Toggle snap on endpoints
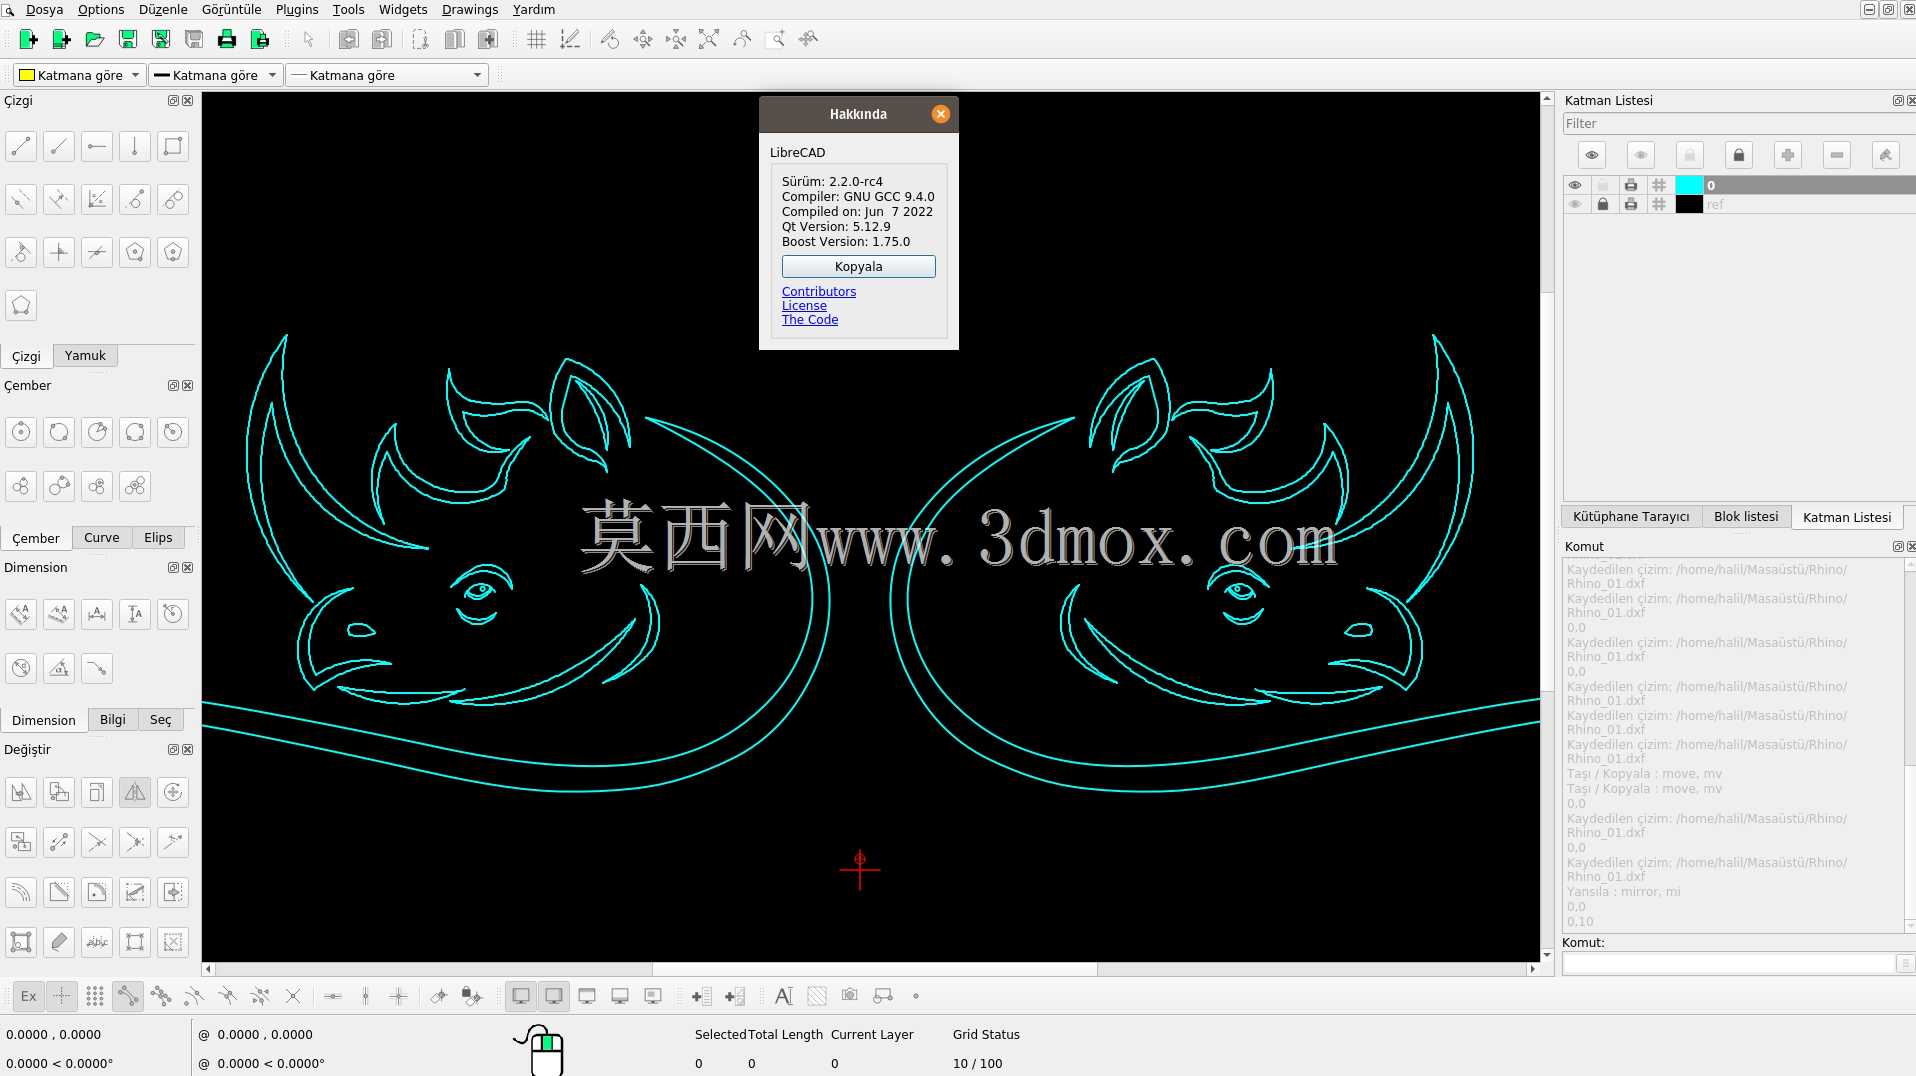 (128, 996)
